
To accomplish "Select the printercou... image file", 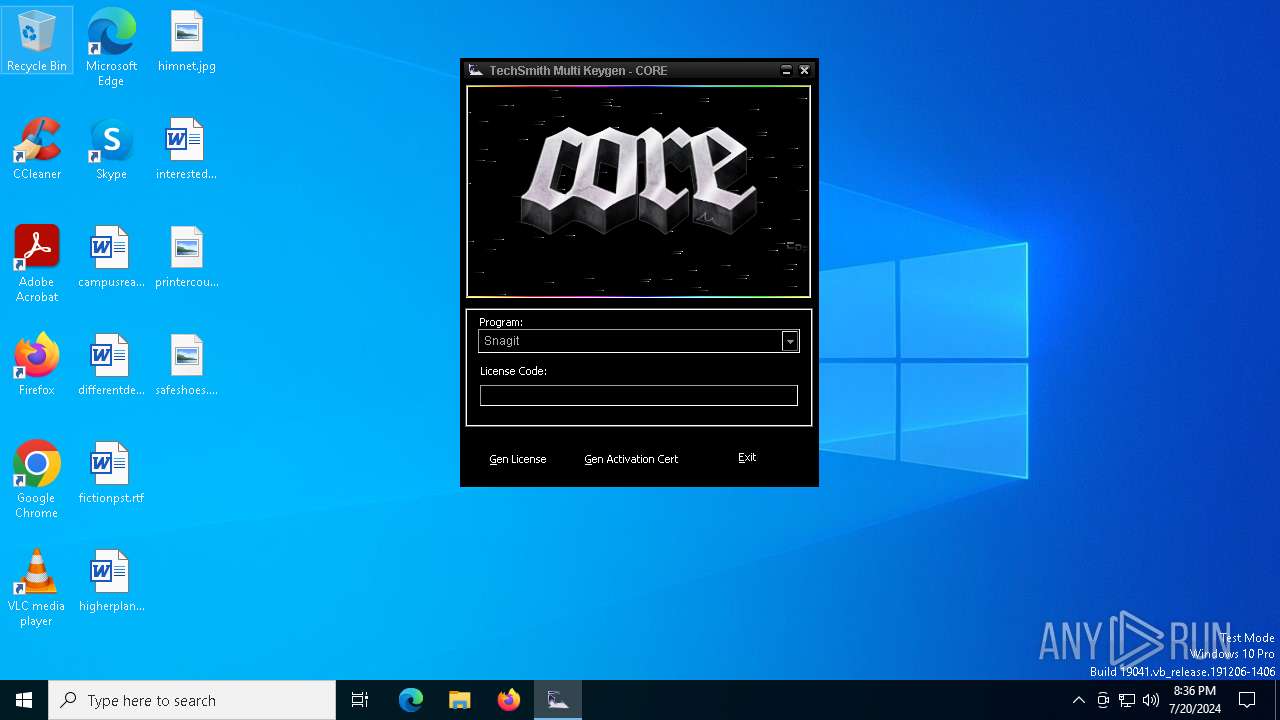I will coord(187,256).
